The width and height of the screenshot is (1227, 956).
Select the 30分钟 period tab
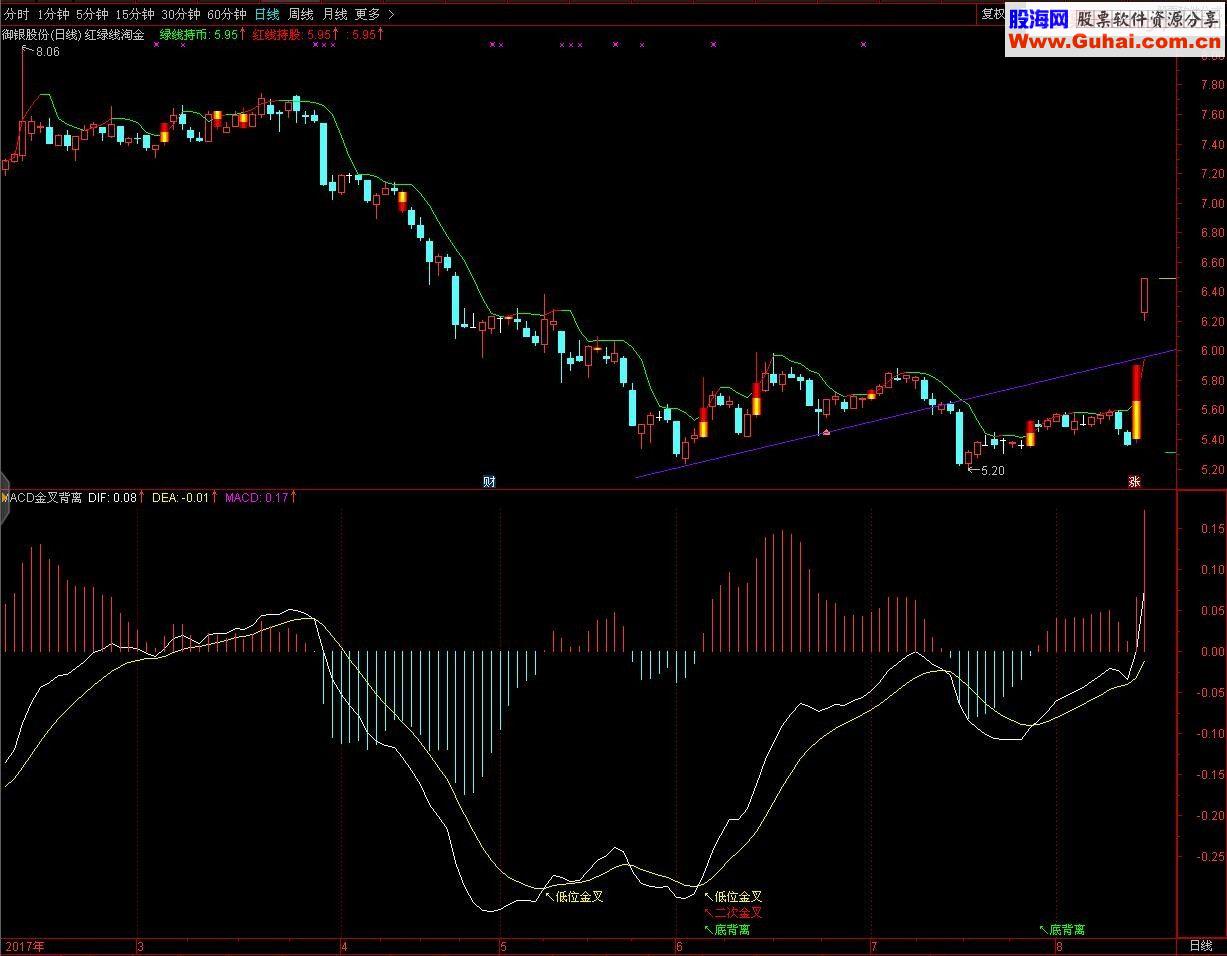click(x=181, y=14)
